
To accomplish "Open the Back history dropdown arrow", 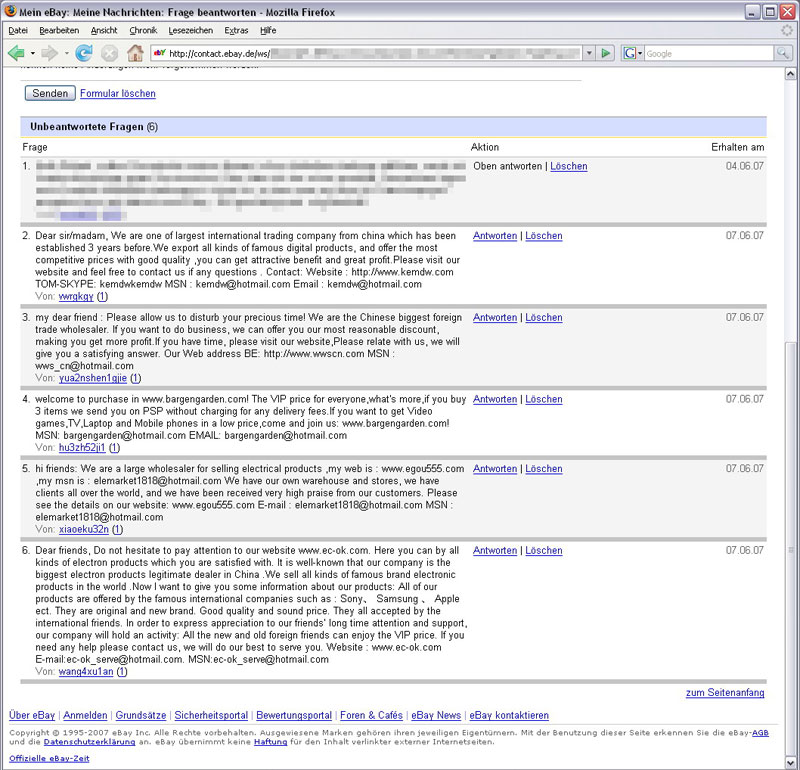I will click(x=32, y=53).
